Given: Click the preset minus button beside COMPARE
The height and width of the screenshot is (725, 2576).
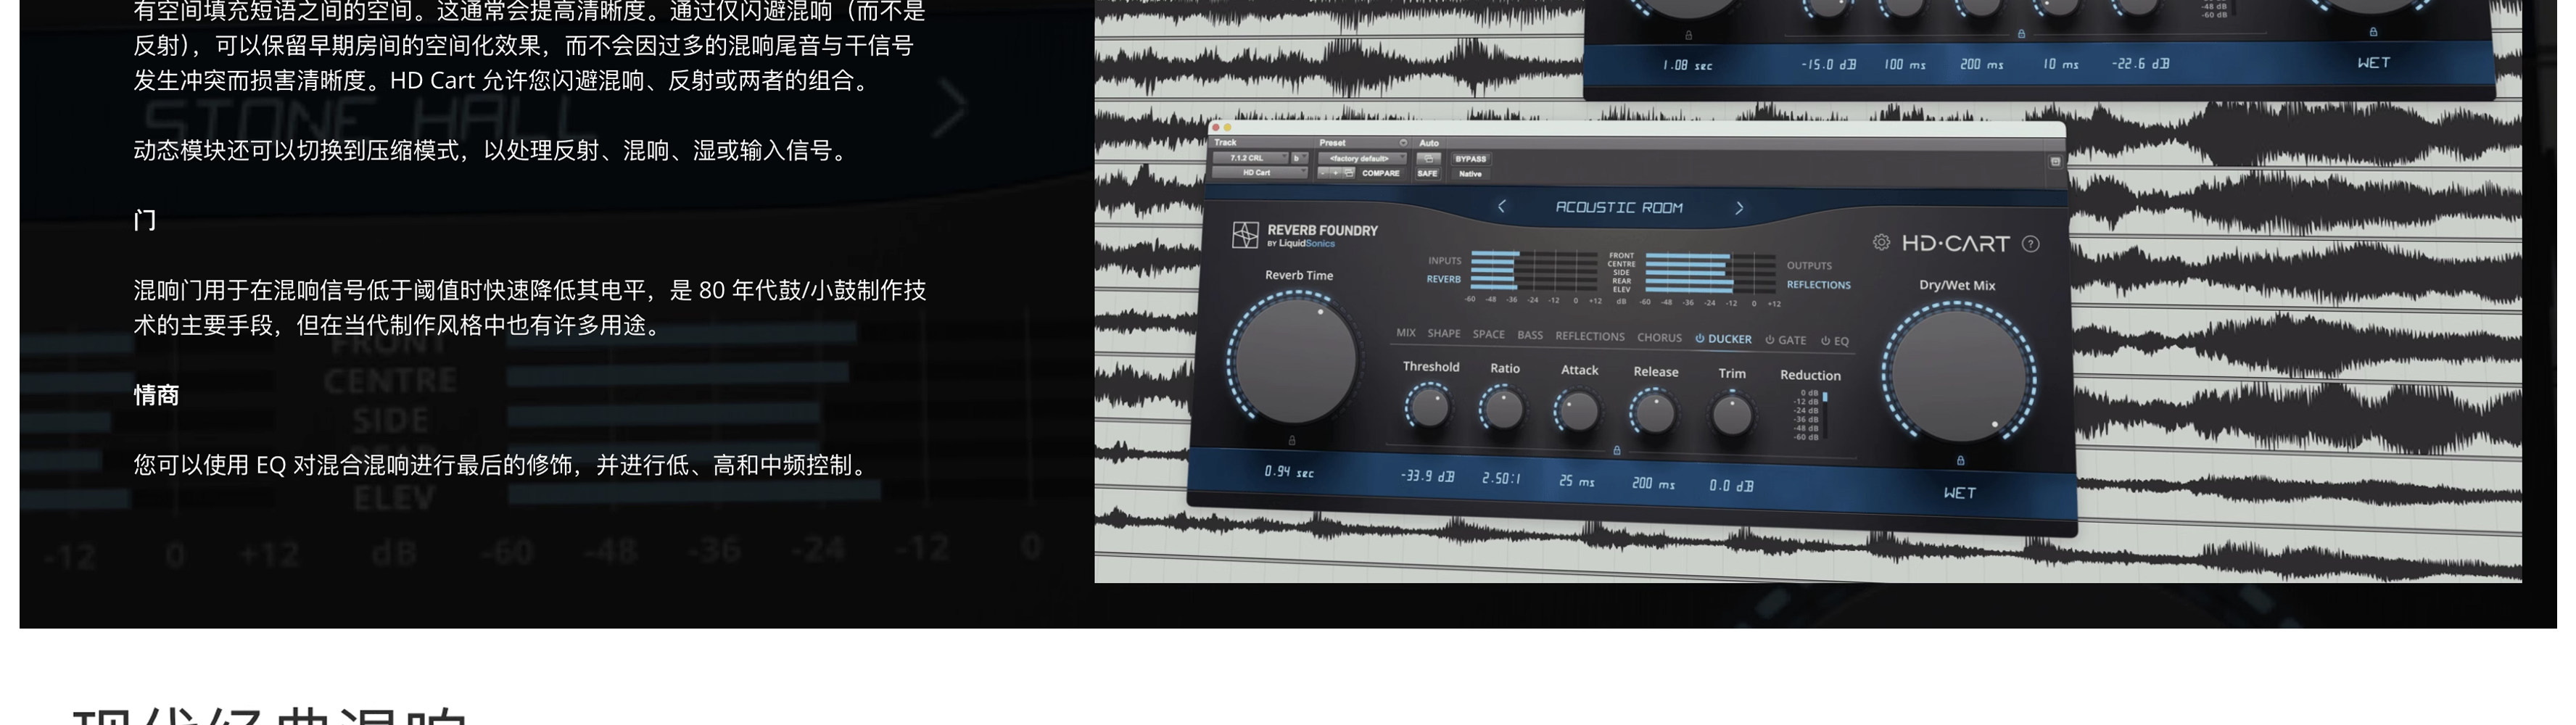Looking at the screenshot, I should tap(1323, 173).
